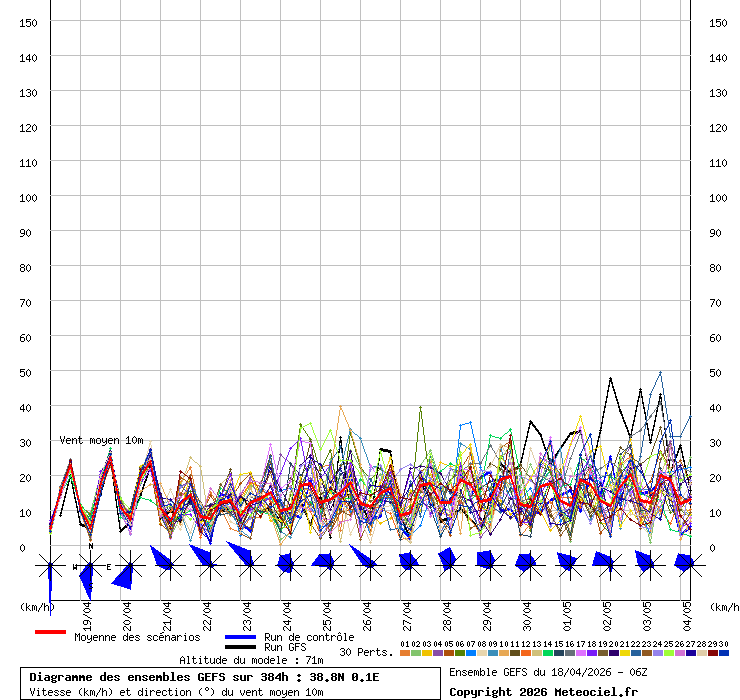Click the 'Moyenne des scénarios' legend label
Image resolution: width=740 pixels, height=700 pixels.
[137, 637]
